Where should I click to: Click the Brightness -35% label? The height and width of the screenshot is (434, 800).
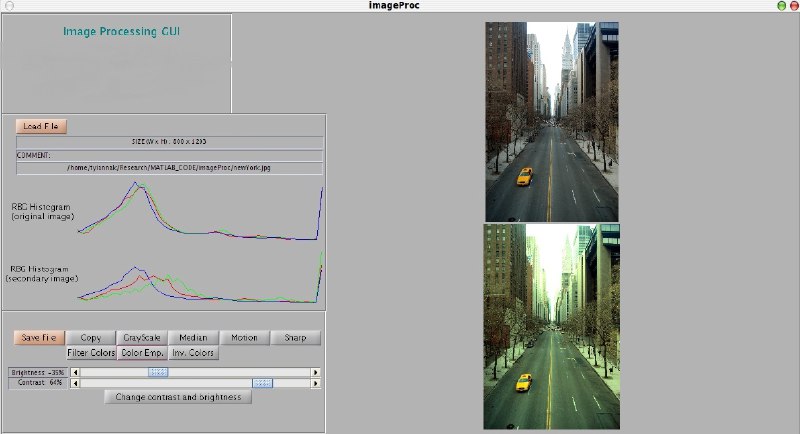(38, 372)
